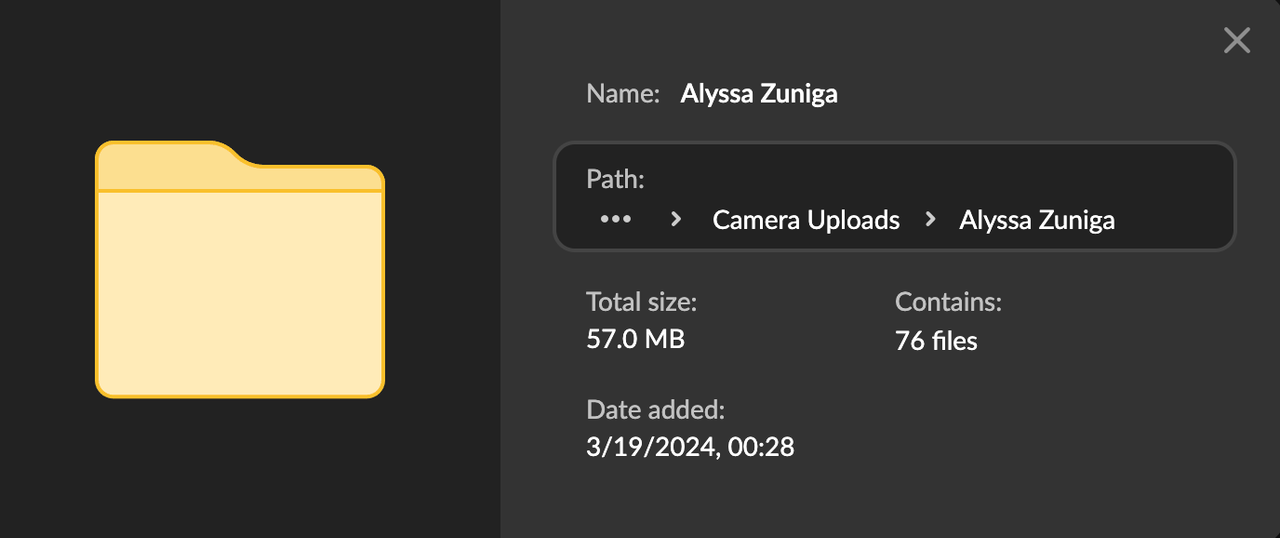Click the Total size: label
Screen dimensions: 1280x538
pos(641,301)
